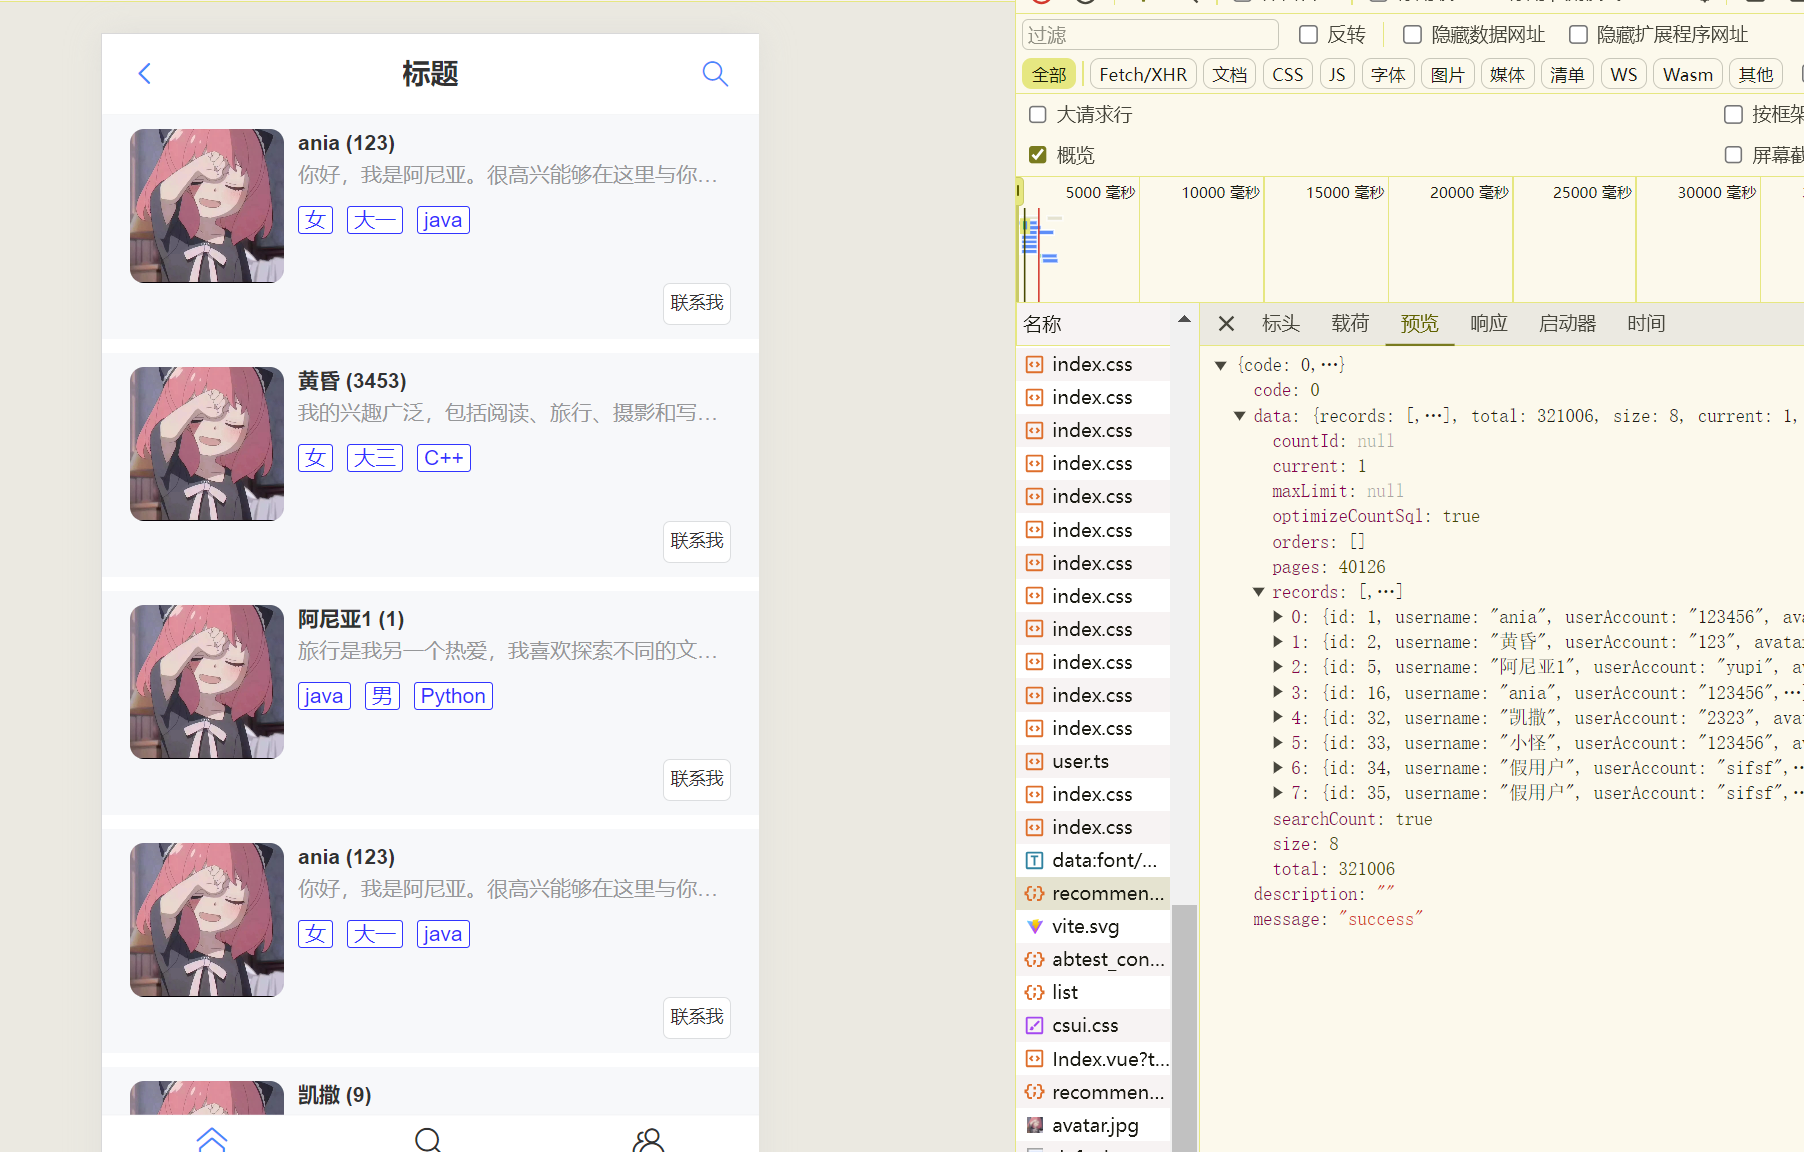
Task: Tap the search tab icon in bottom bar
Action: tap(428, 1139)
